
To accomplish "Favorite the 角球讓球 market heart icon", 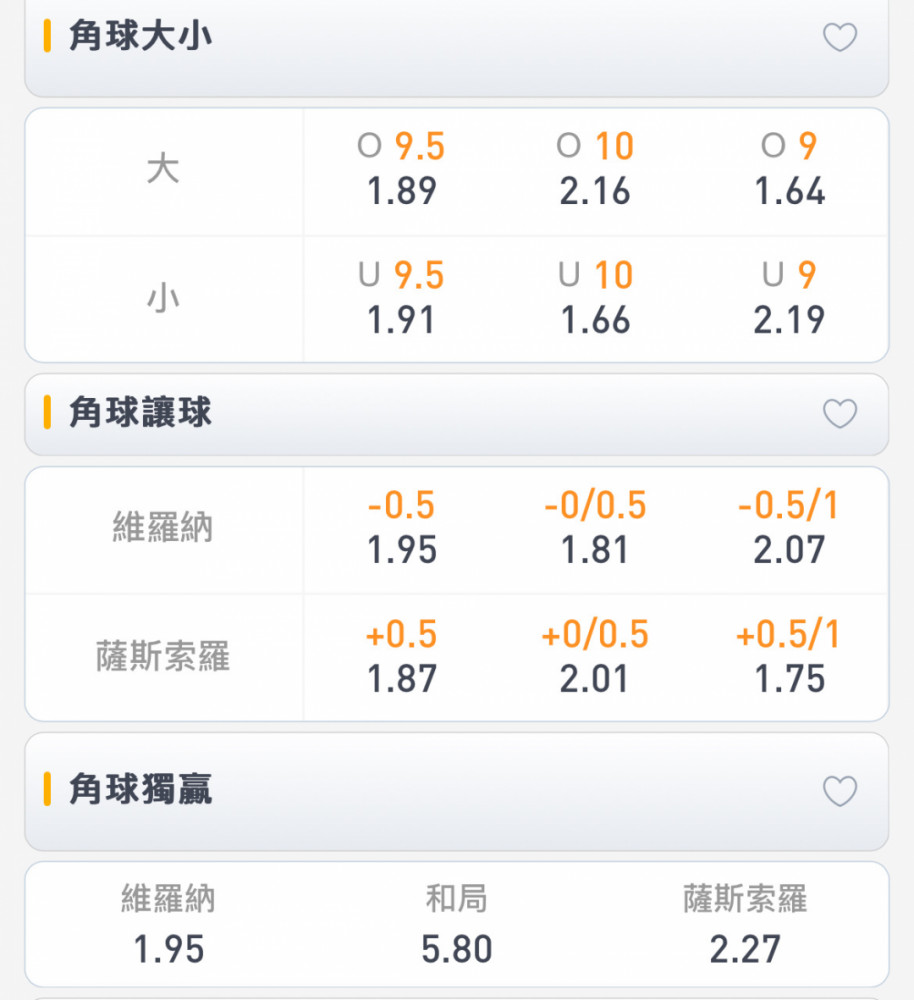I will pos(839,413).
